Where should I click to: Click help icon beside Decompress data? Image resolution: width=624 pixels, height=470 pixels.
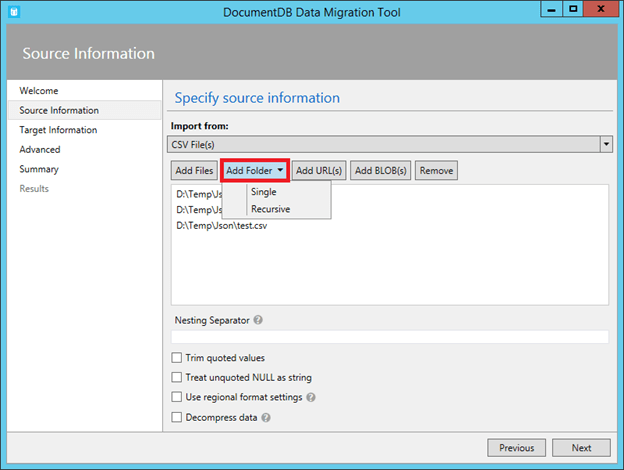point(266,417)
